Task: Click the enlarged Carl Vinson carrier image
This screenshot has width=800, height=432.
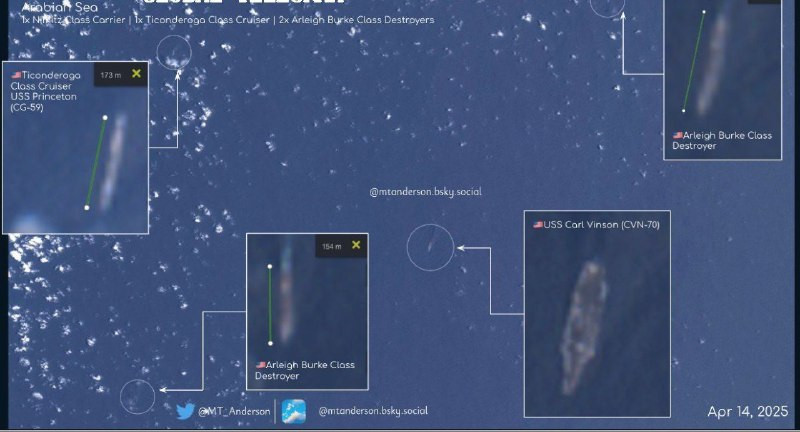Action: 584,326
